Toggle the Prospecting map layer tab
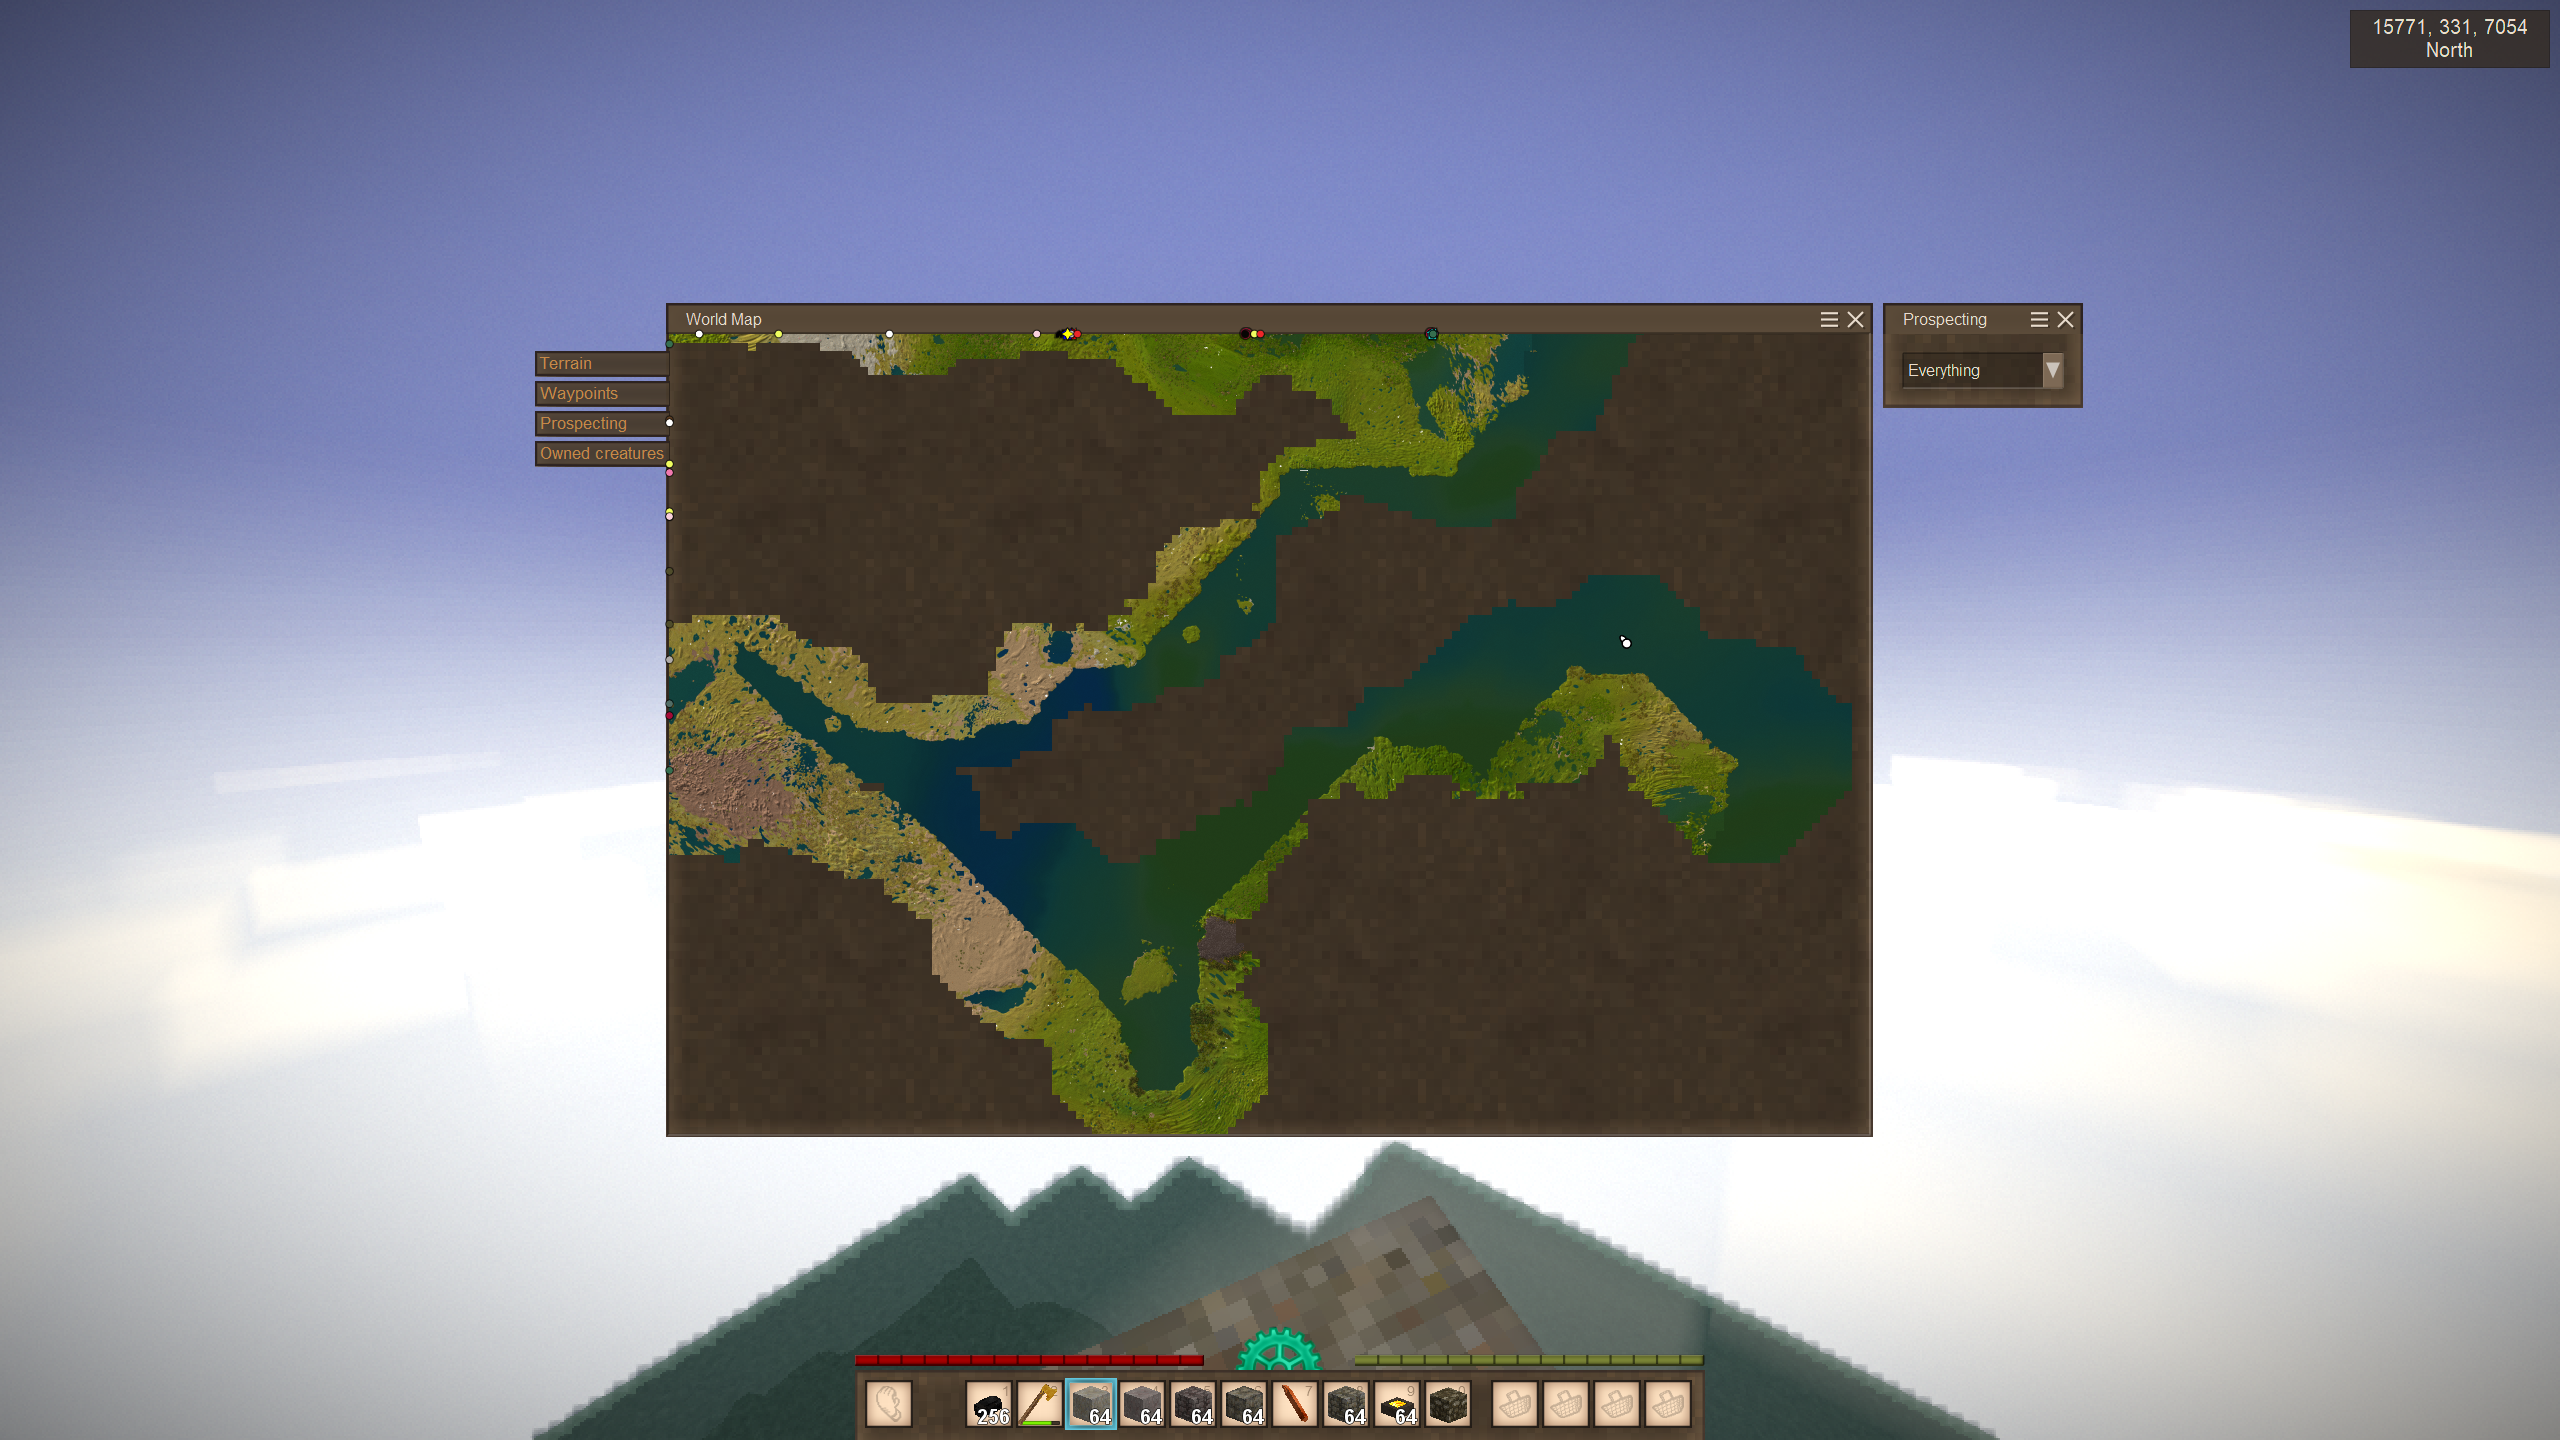2560x1440 pixels. click(x=600, y=424)
